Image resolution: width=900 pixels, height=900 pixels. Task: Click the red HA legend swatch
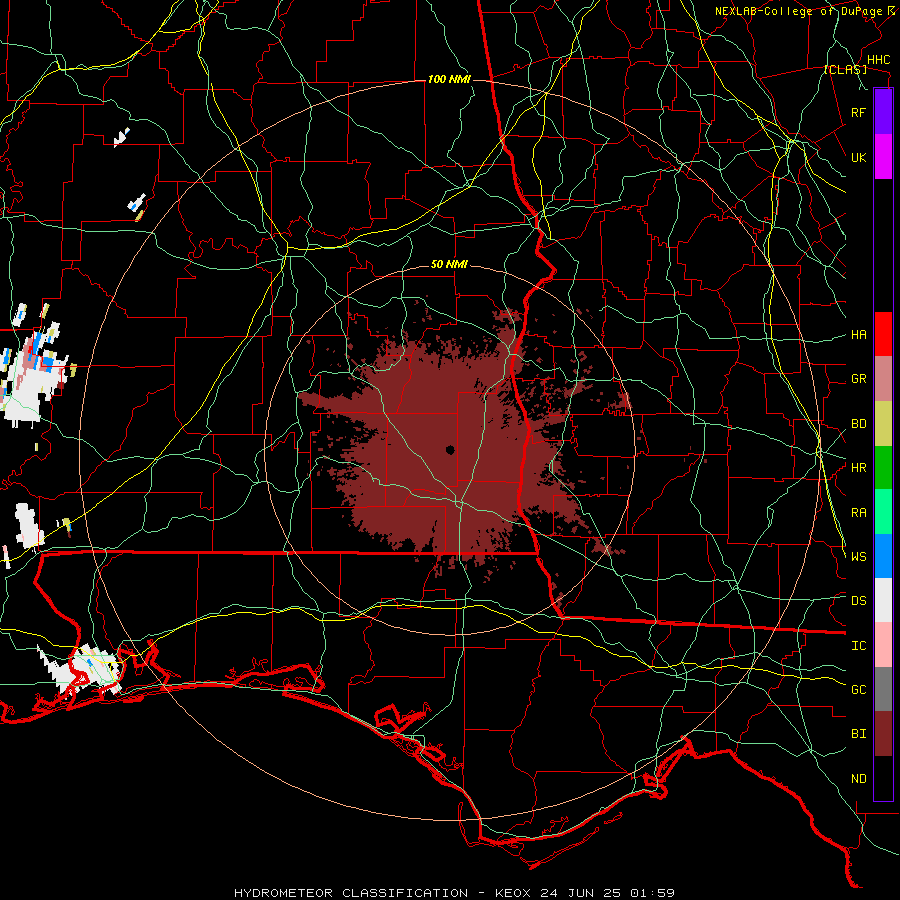tap(883, 334)
